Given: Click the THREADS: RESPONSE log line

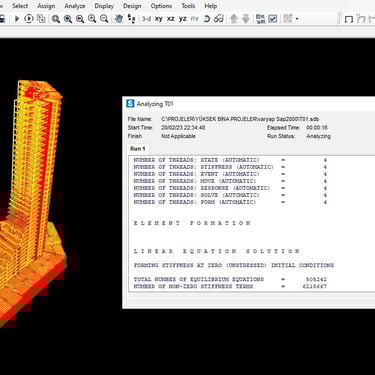Looking at the screenshot, I should (230, 188).
